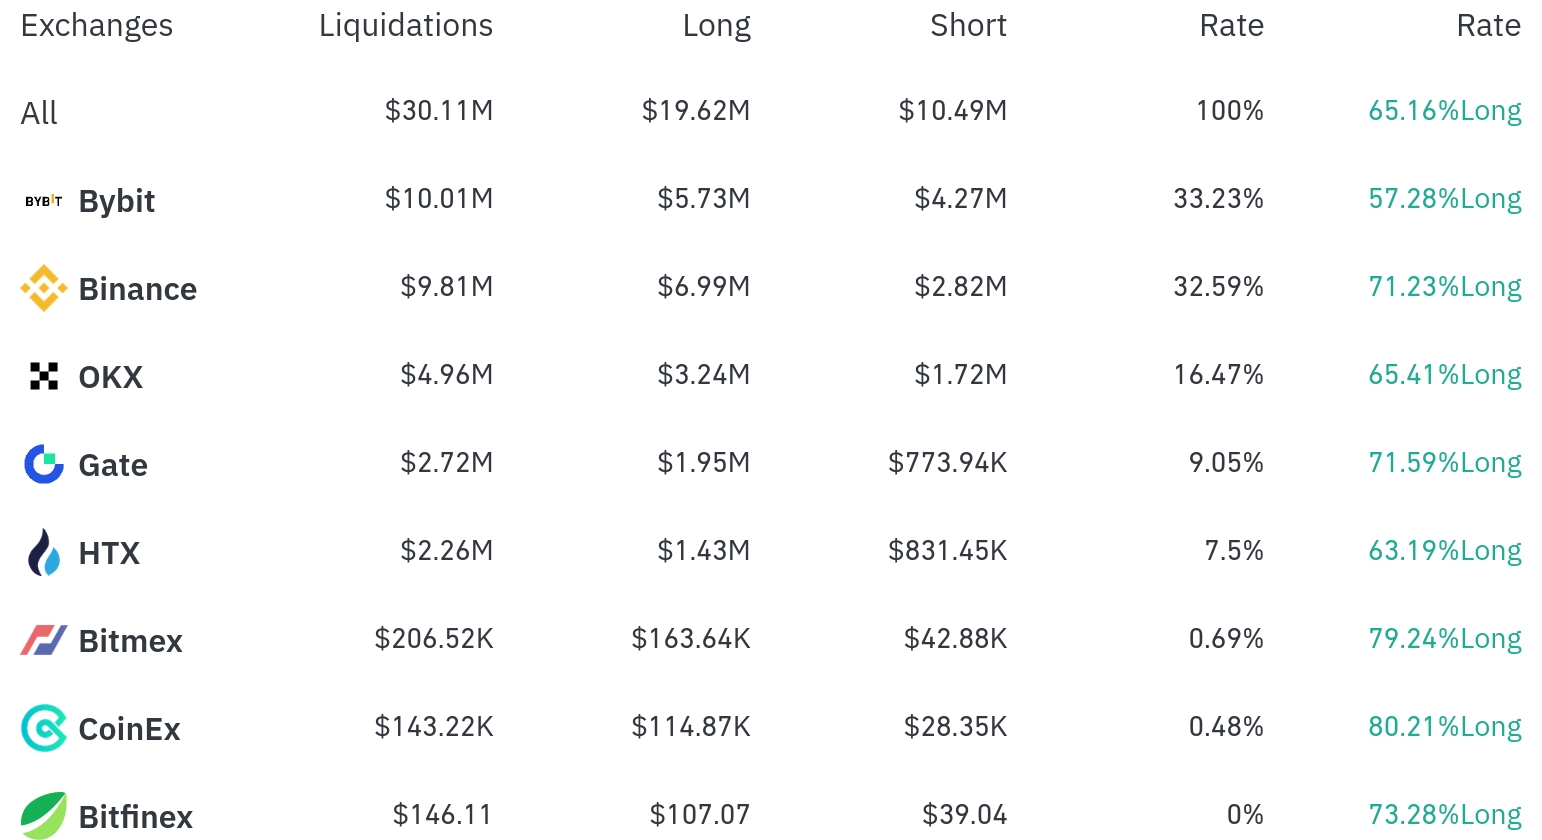The height and width of the screenshot is (840, 1542).
Task: Click the Gate blue circle logo
Action: 44,464
